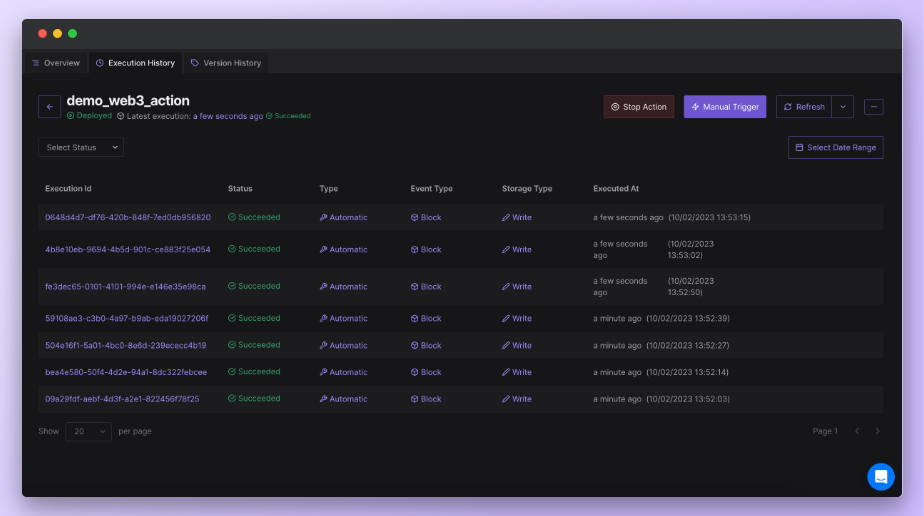This screenshot has height=516, width=924.
Task: Click the yellow macOS minimize button
Action: pyautogui.click(x=57, y=34)
